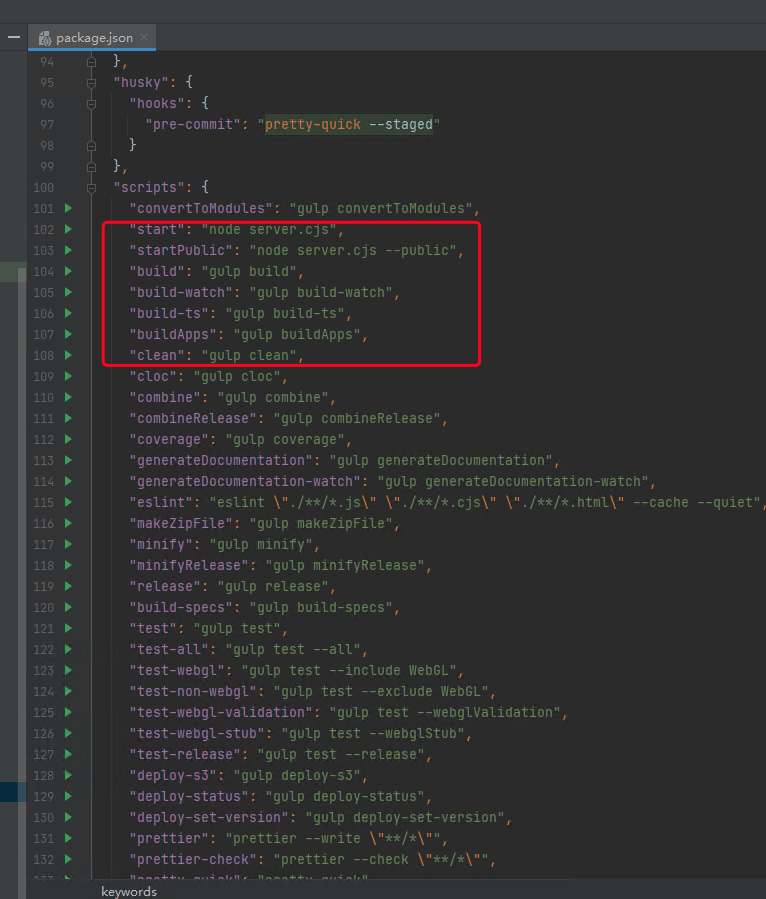Collapse the "scripts" section fold marker

92,187
